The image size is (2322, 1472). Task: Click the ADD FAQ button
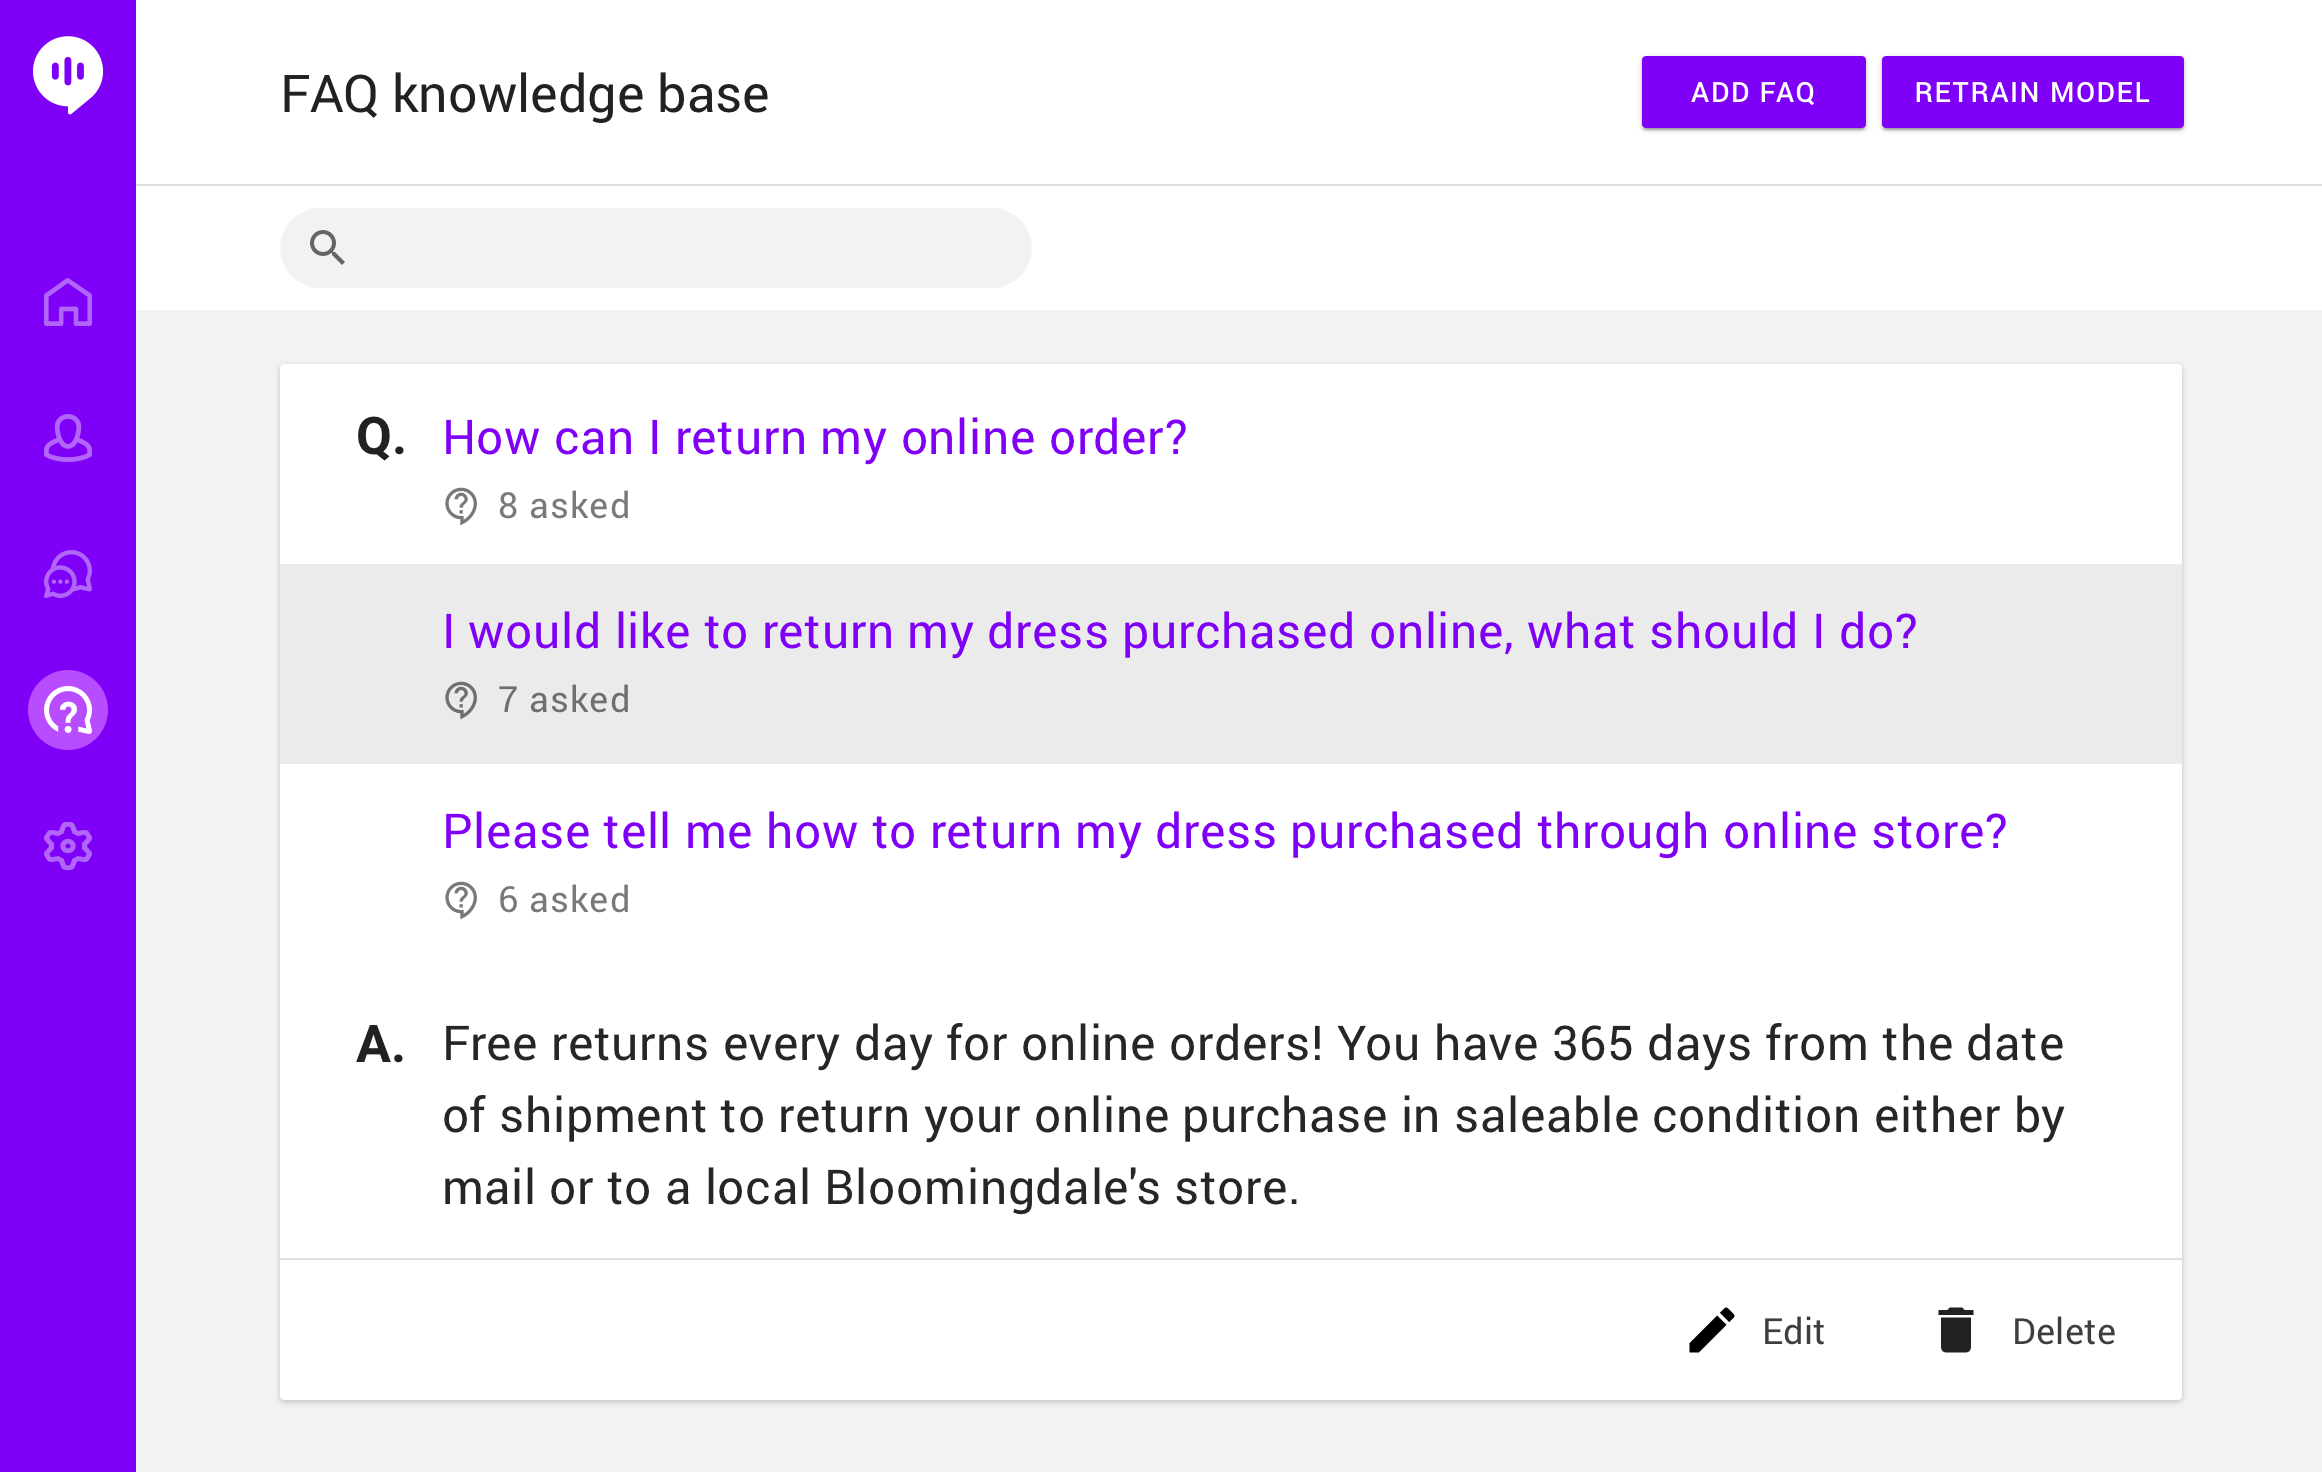1753,92
